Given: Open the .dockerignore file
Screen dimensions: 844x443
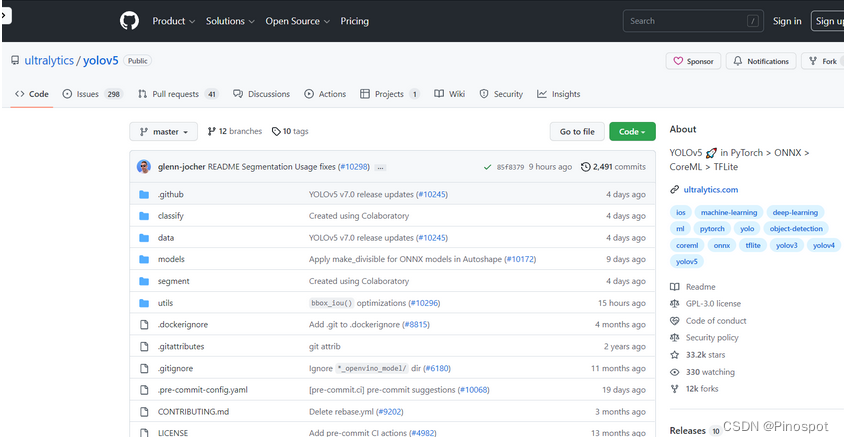Looking at the screenshot, I should (x=182, y=325).
